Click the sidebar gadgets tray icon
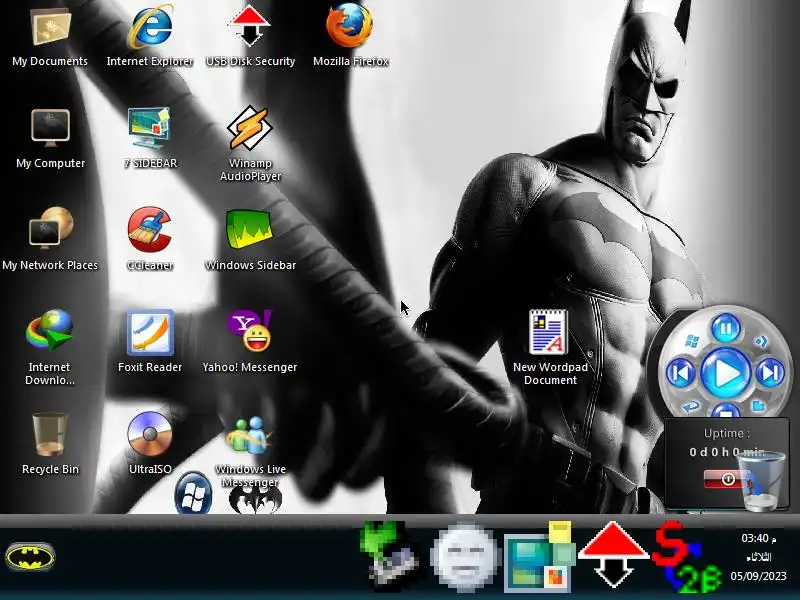This screenshot has height=600, width=800. tap(540, 557)
